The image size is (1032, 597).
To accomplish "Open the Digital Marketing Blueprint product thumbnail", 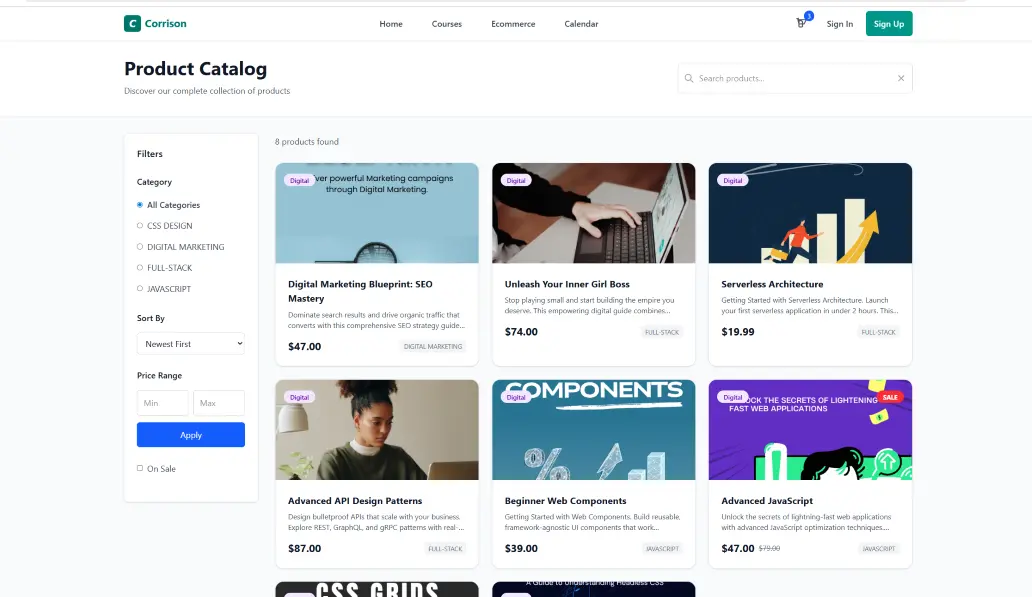I will [377, 213].
